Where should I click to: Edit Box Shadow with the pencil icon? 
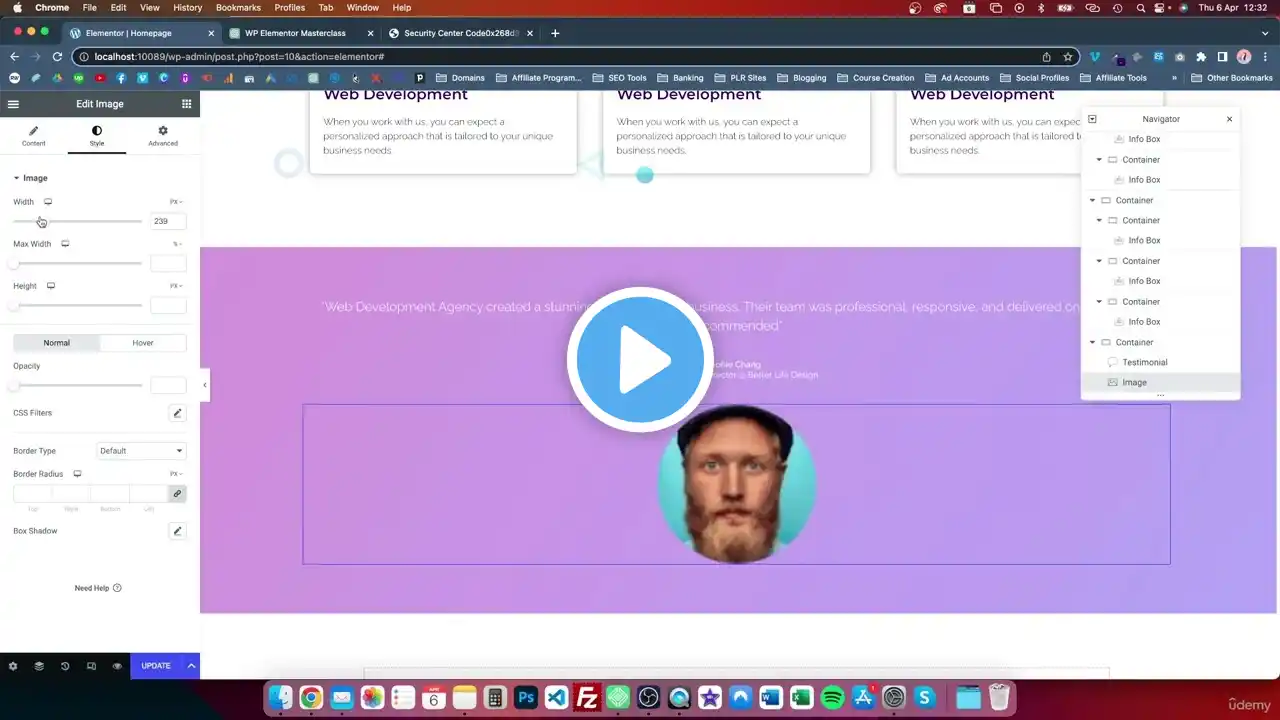[177, 531]
